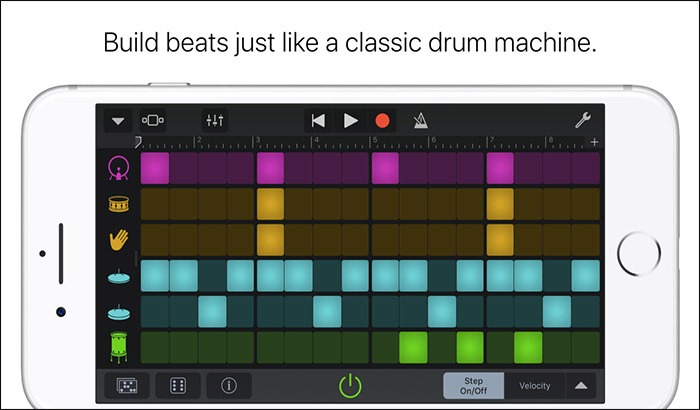700x410 pixels.
Task: Turn off the last upper hi-hat step
Action: [x=586, y=276]
